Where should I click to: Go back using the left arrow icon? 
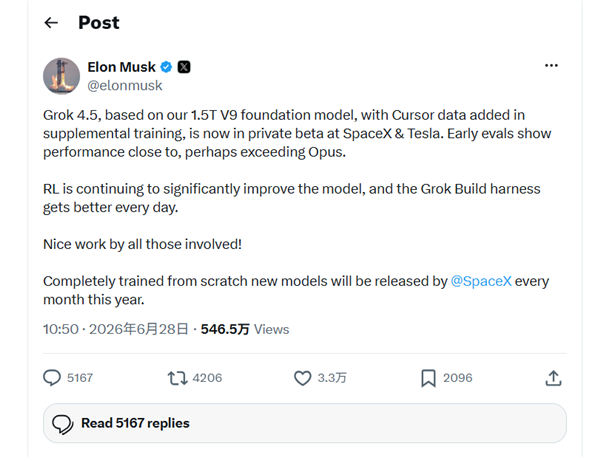51,23
